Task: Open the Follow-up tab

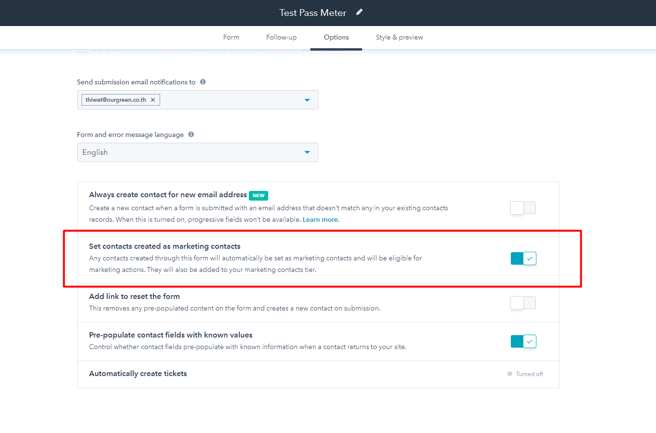Action: pos(281,37)
